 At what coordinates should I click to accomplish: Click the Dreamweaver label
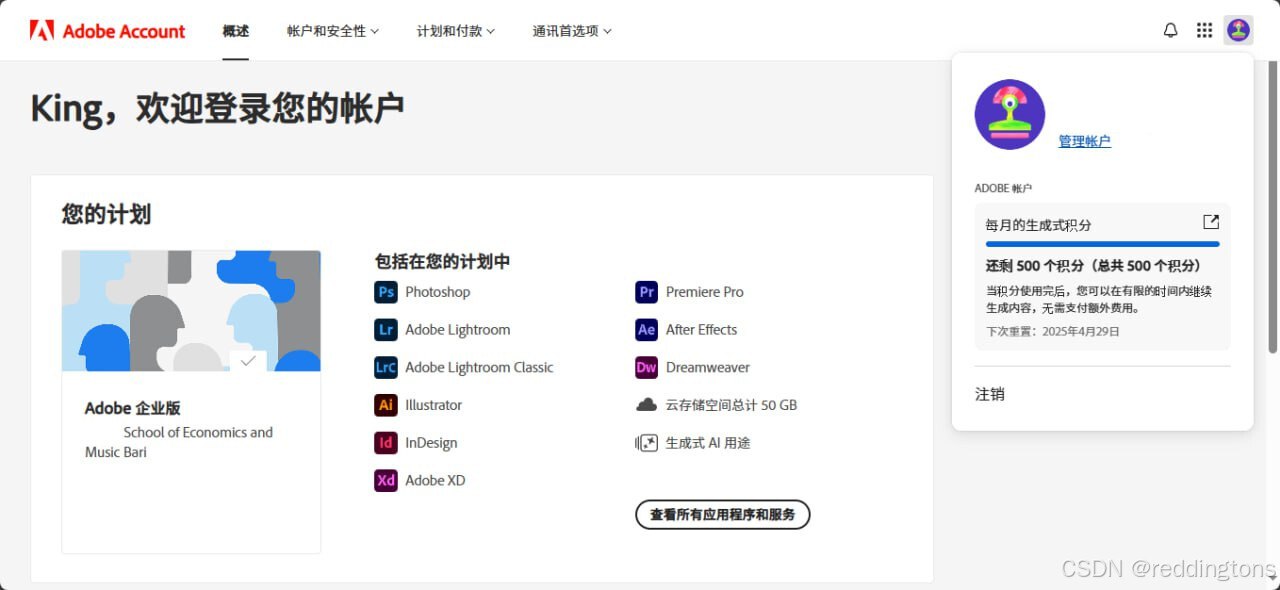click(x=708, y=367)
